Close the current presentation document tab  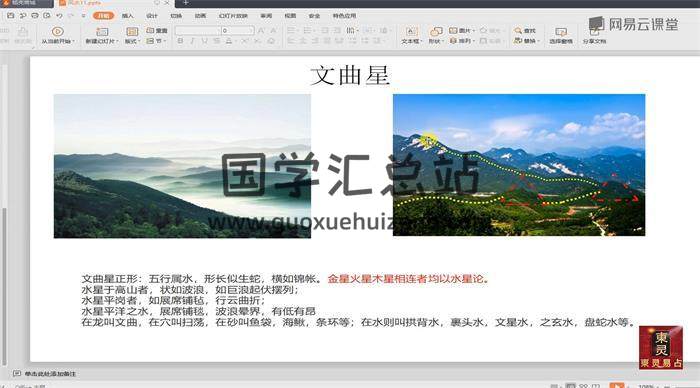click(167, 3)
